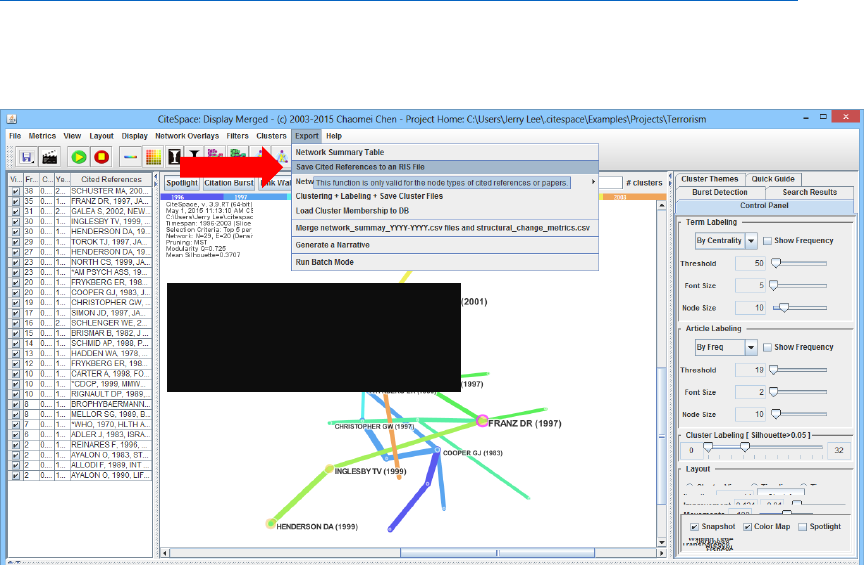
Task: Start layout with the green play icon
Action: [79, 157]
